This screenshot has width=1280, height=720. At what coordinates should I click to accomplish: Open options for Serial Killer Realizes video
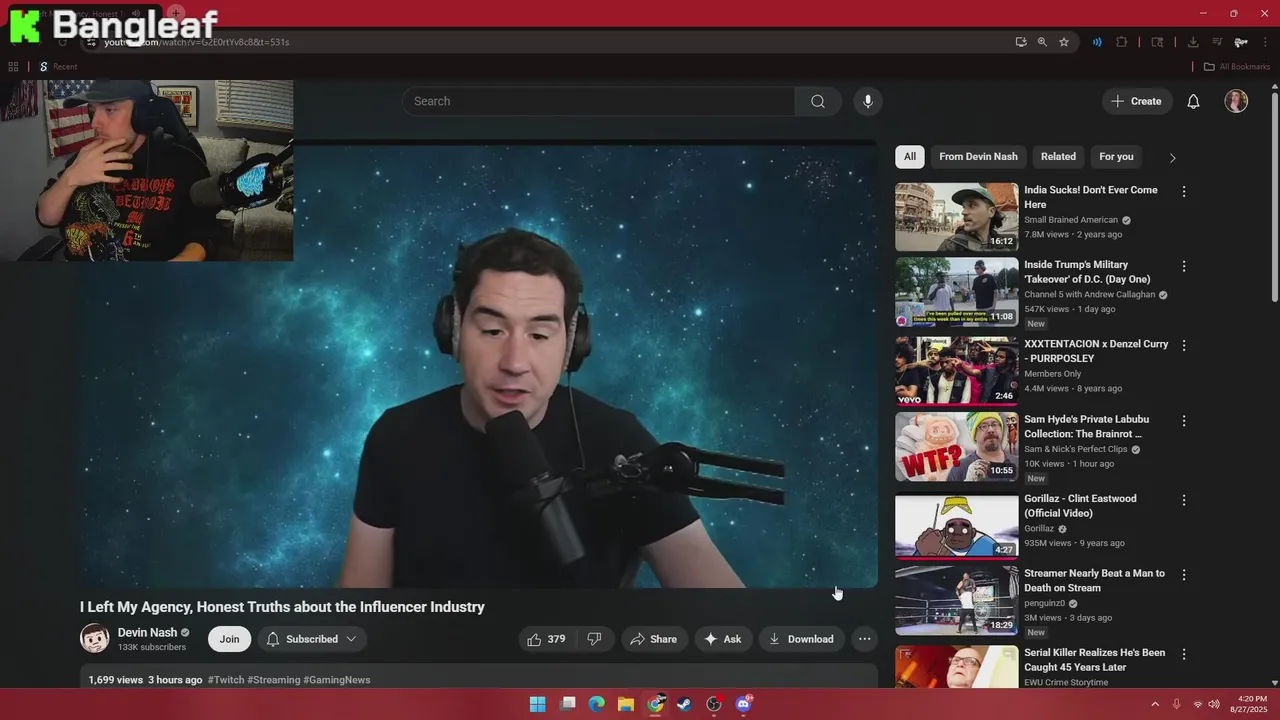pyautogui.click(x=1184, y=654)
